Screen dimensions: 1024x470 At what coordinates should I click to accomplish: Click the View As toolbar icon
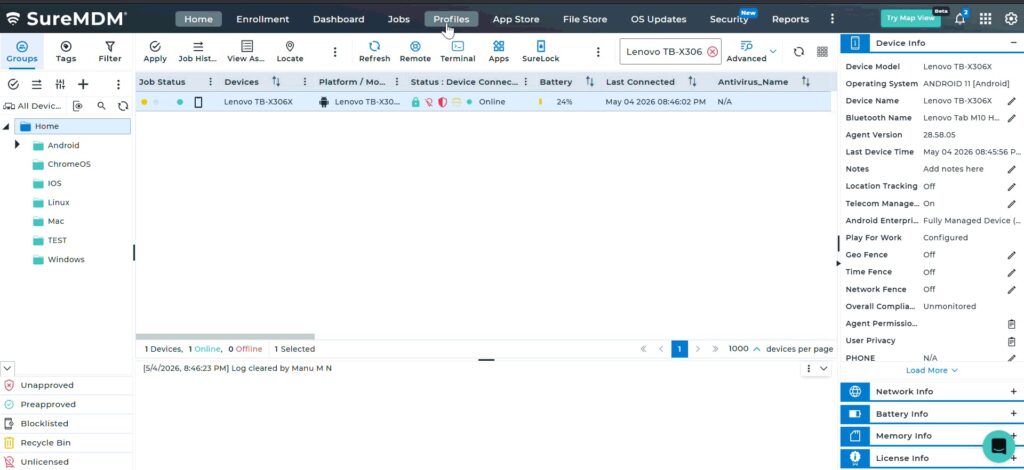(x=246, y=52)
